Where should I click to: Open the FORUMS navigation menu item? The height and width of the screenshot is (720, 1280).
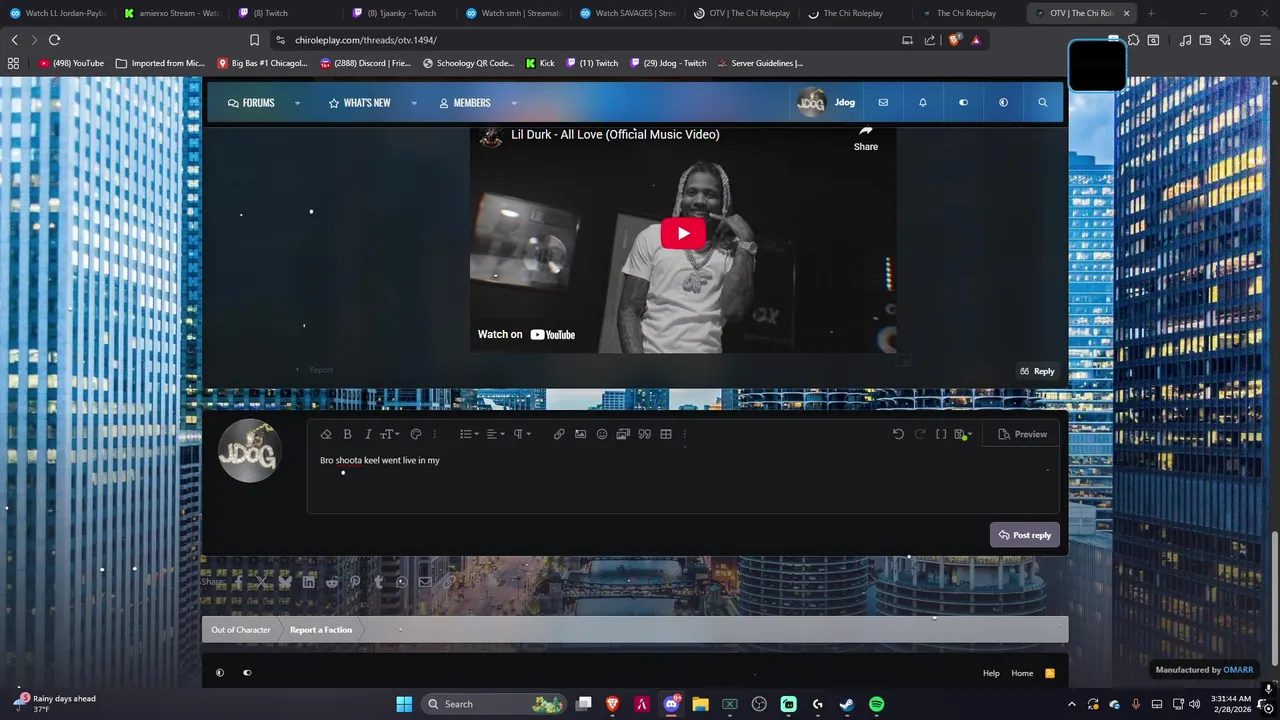click(251, 102)
